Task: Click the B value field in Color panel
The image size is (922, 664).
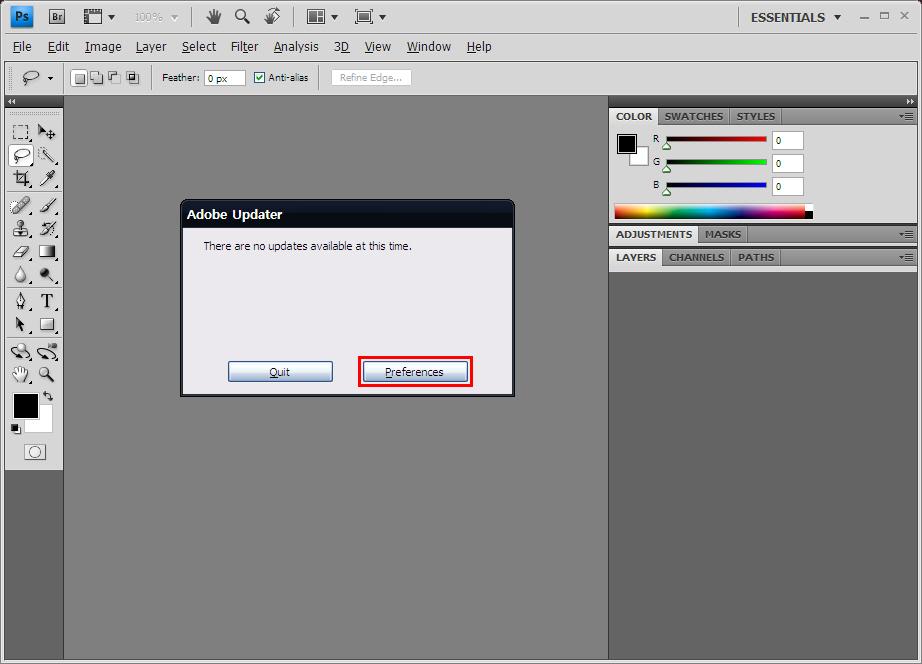Action: point(787,186)
